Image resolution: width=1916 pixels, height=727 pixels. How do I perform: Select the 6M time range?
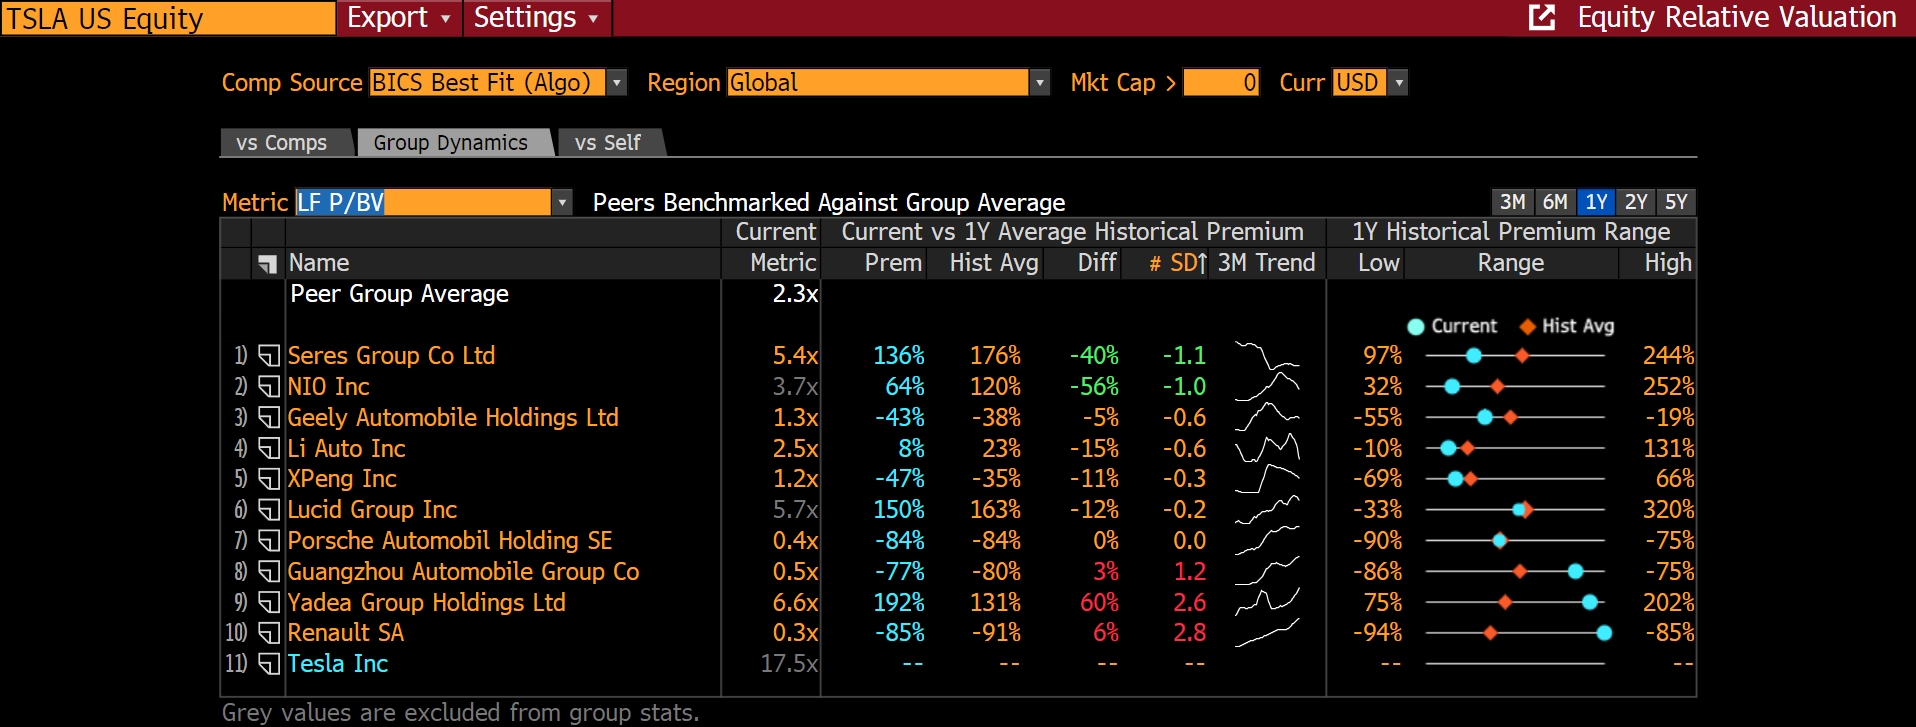1555,202
